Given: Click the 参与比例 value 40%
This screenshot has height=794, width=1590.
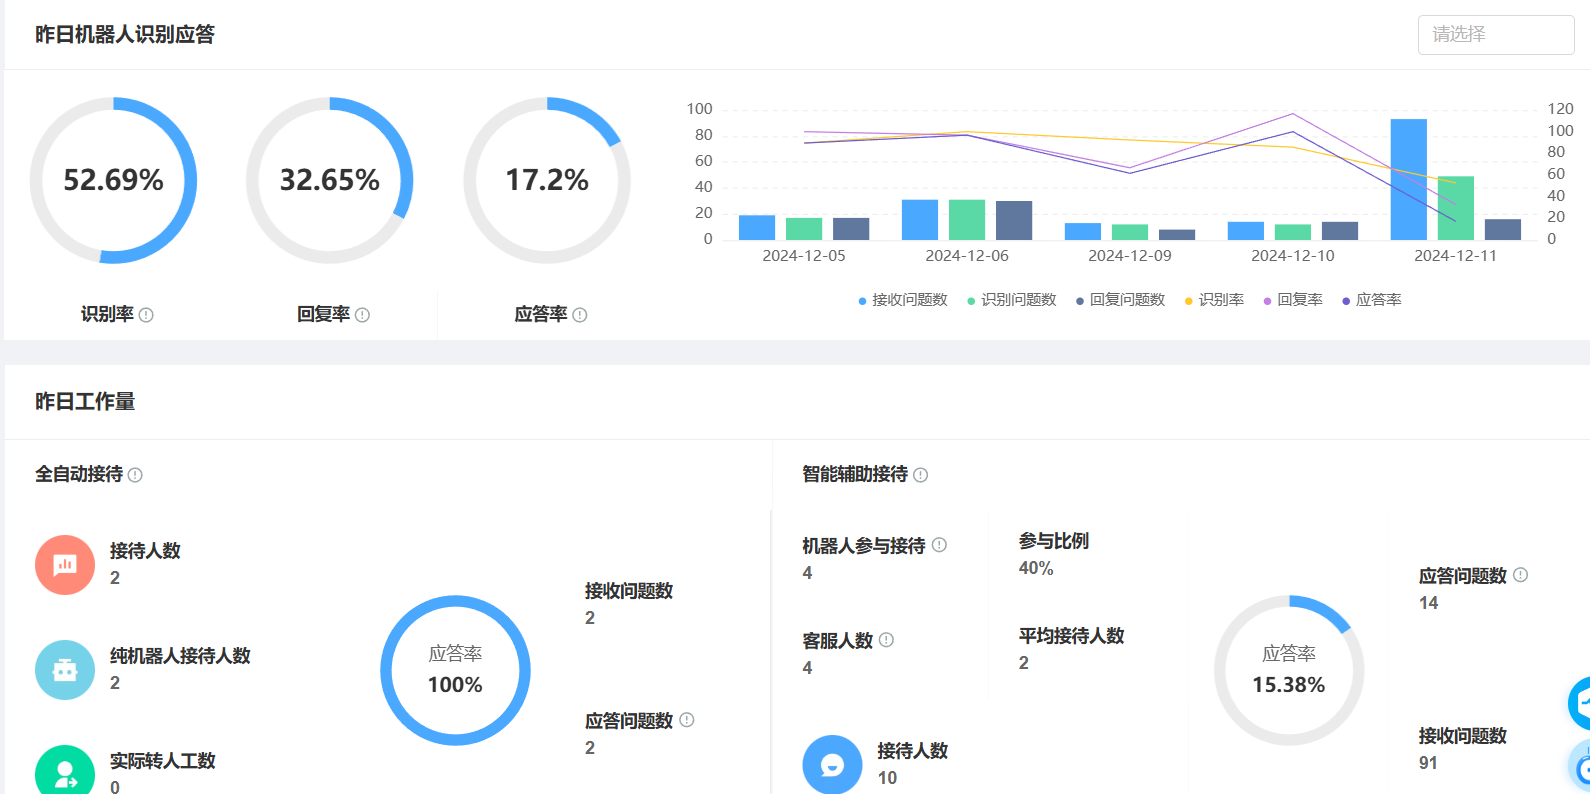Looking at the screenshot, I should tap(1036, 568).
